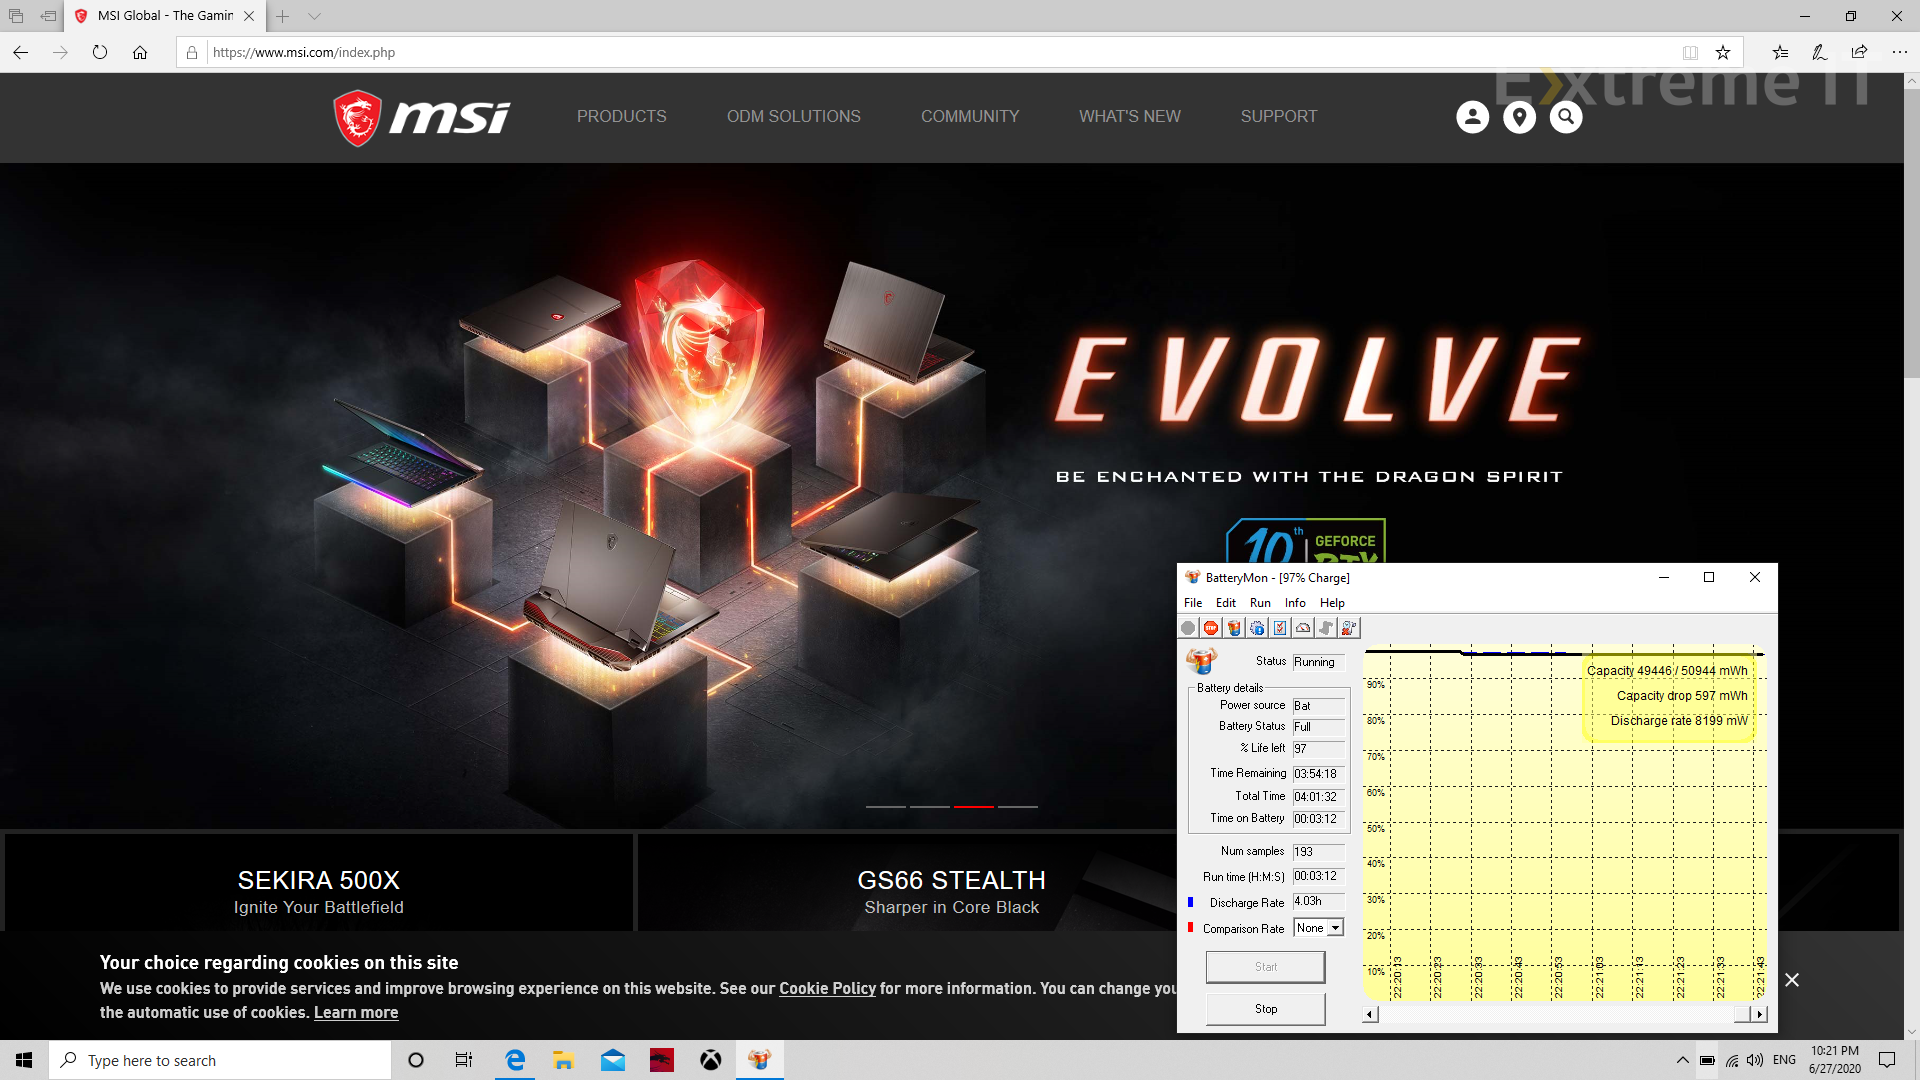This screenshot has width=1920, height=1080.
Task: Click the gauge meter toolbar icon
Action: (1303, 628)
